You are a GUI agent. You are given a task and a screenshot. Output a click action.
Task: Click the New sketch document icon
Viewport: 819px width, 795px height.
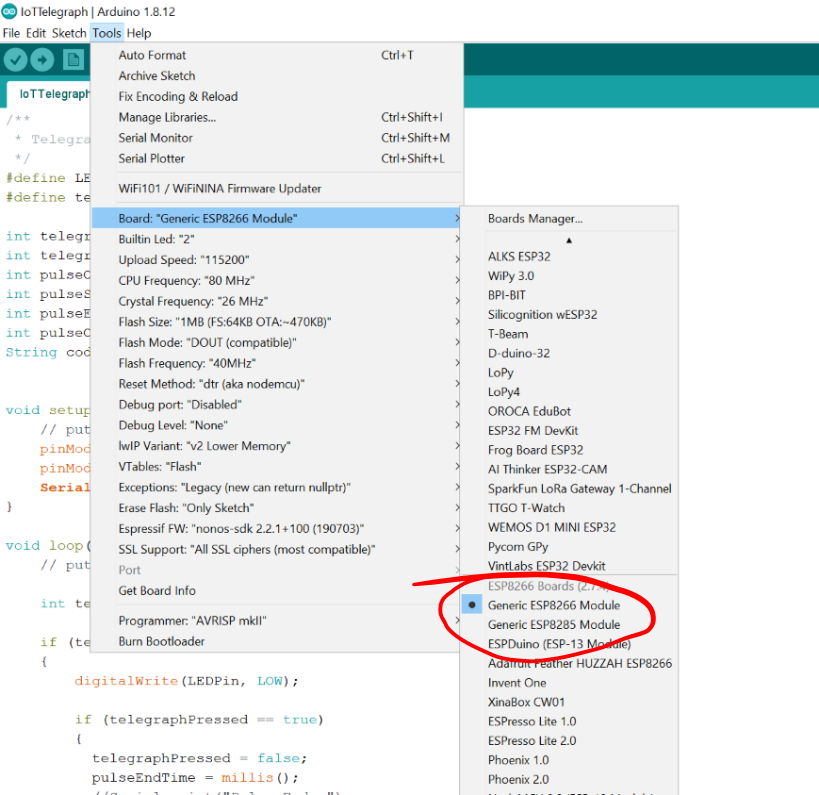tap(73, 60)
